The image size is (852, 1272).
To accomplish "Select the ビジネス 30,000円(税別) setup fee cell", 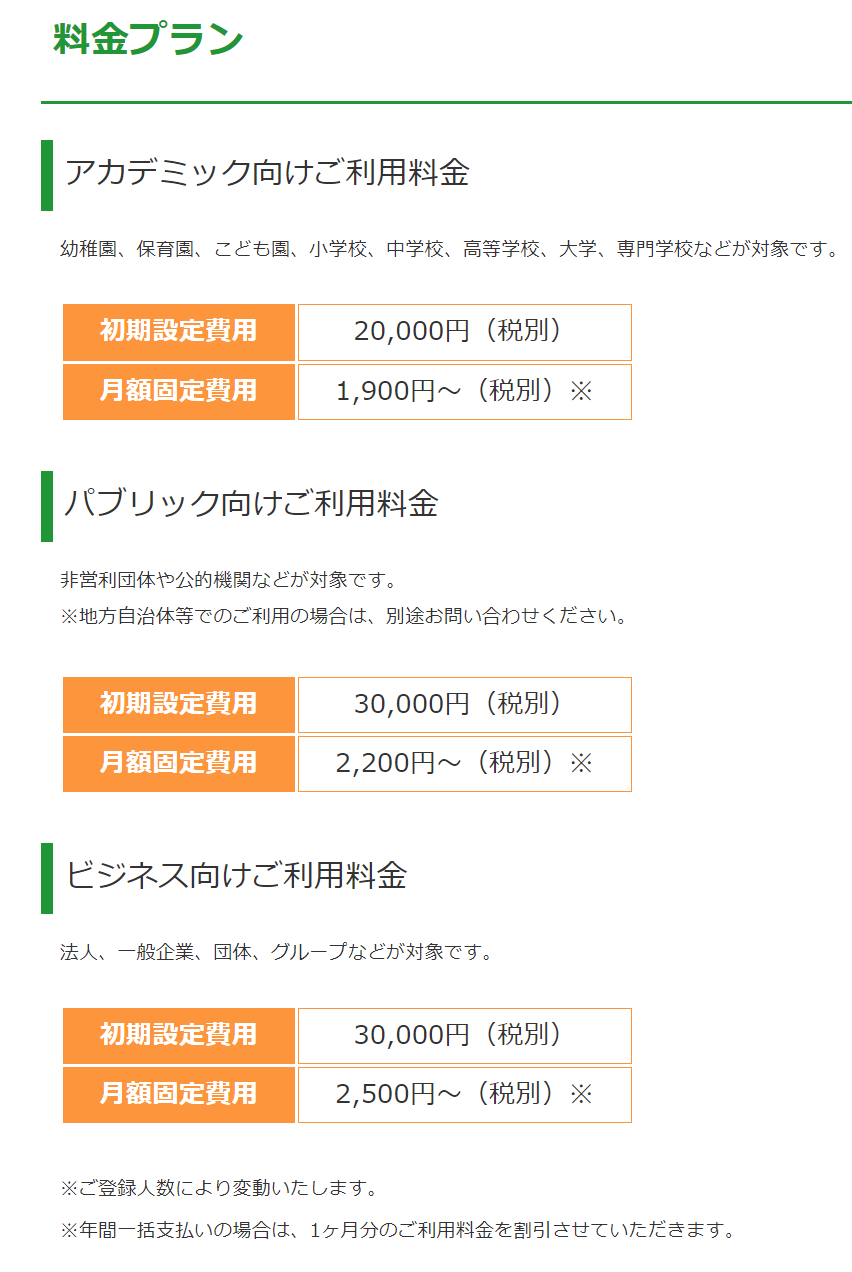I will pyautogui.click(x=465, y=1035).
